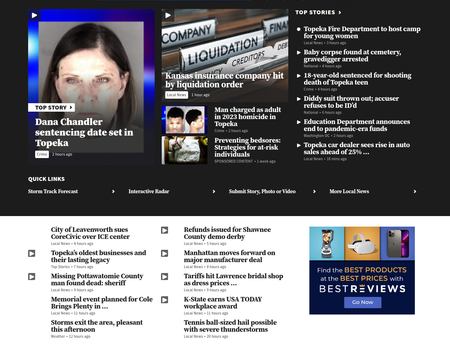
Task: Click video icon beside Missing Pottawatomie County man
Action: pyautogui.click(x=31, y=276)
